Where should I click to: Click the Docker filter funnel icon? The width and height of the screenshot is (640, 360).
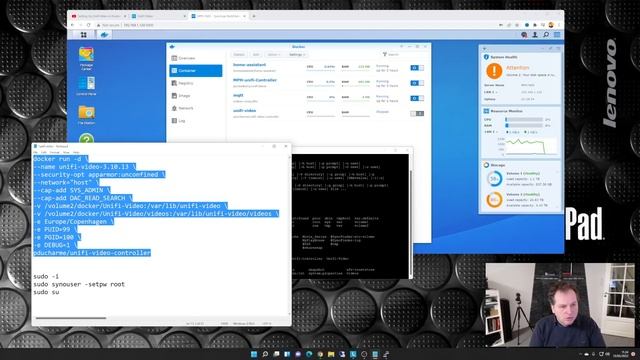click(x=384, y=54)
